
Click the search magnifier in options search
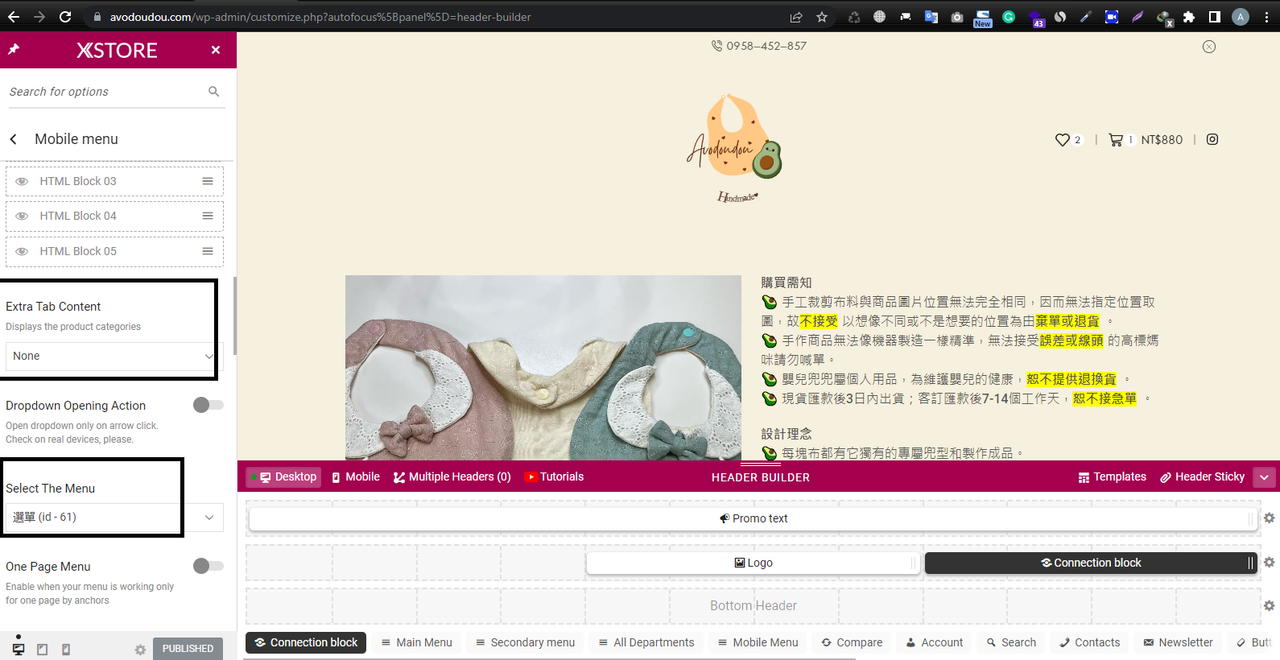click(x=214, y=91)
